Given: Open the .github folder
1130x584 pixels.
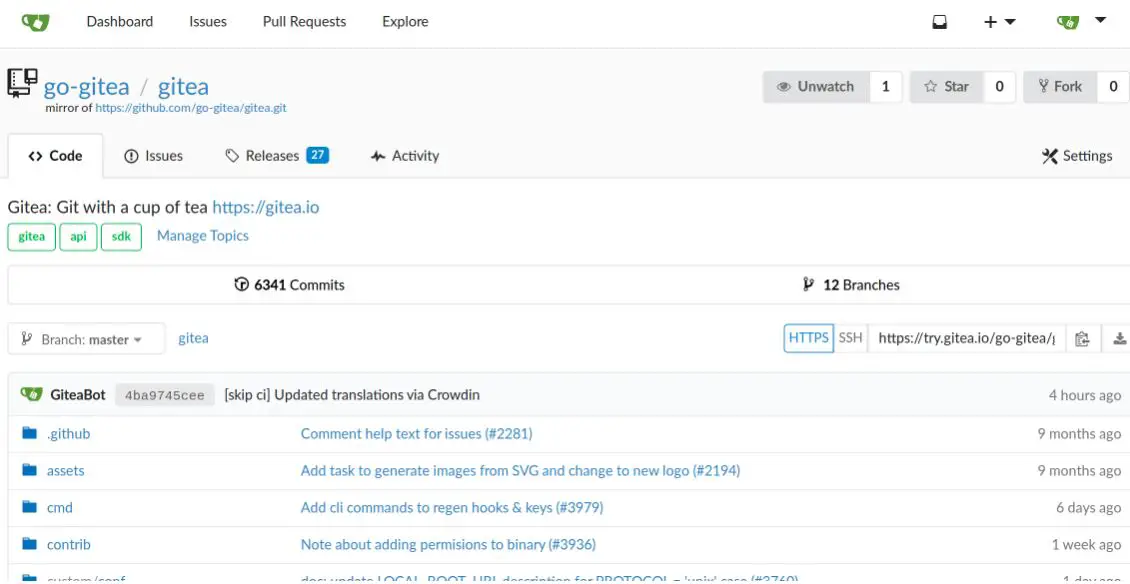Looking at the screenshot, I should [x=68, y=433].
